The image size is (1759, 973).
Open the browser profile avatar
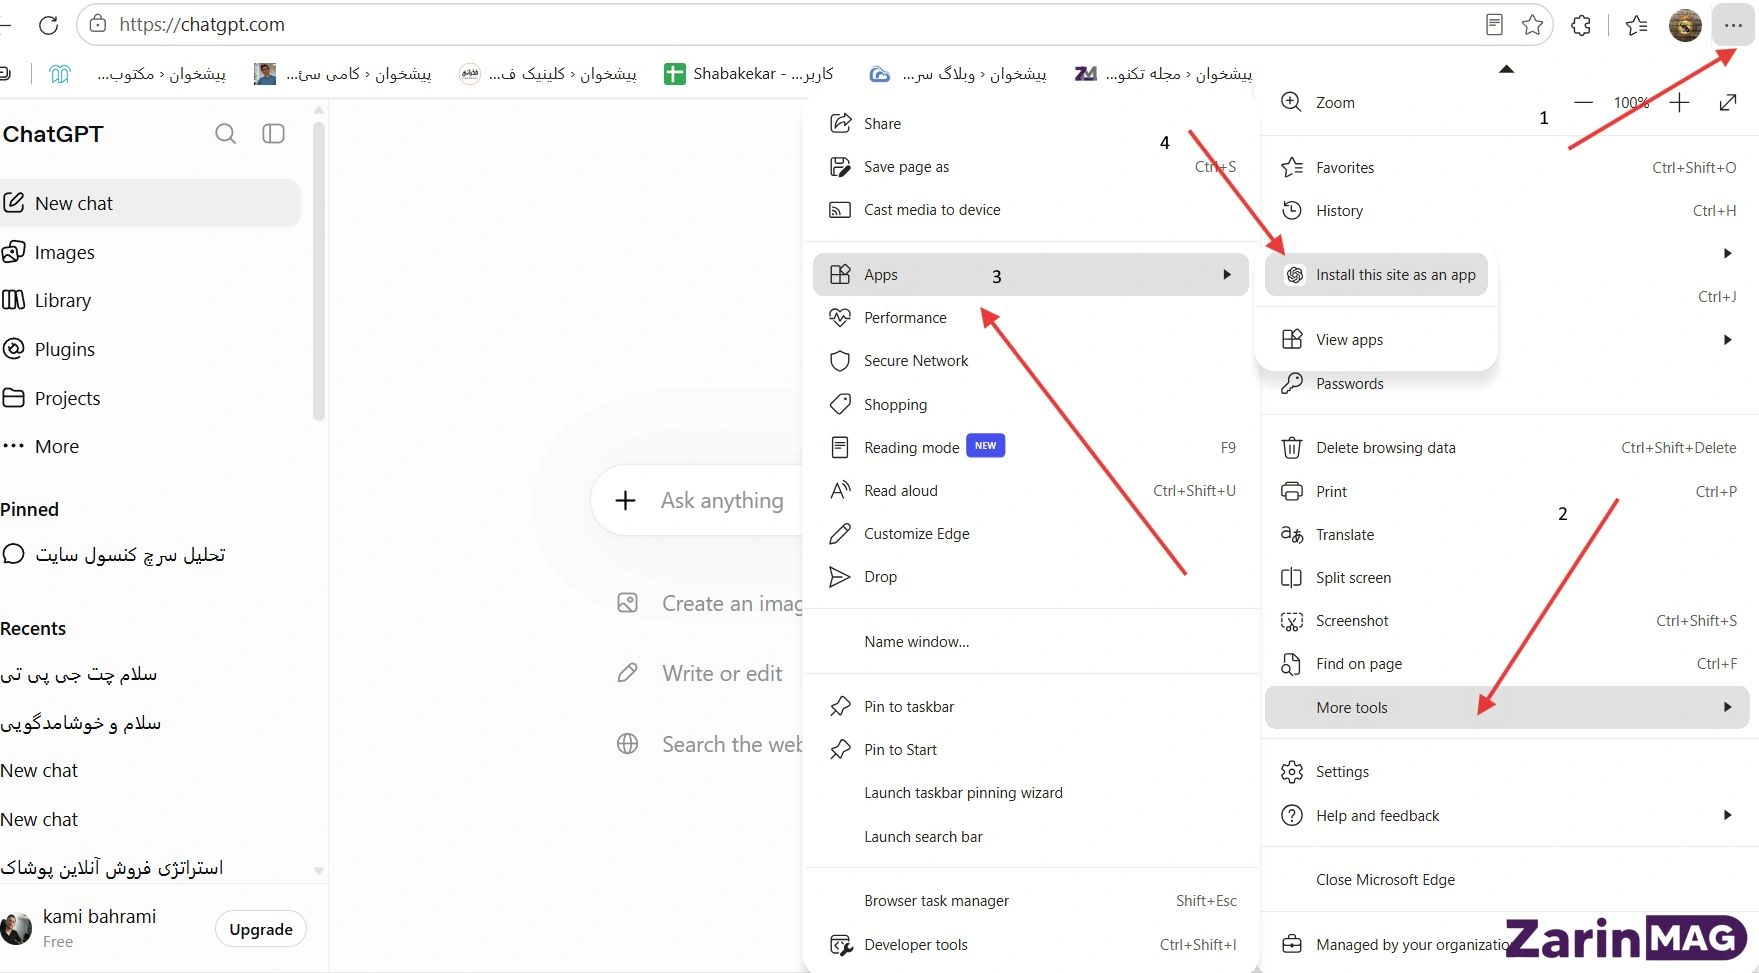(1685, 25)
